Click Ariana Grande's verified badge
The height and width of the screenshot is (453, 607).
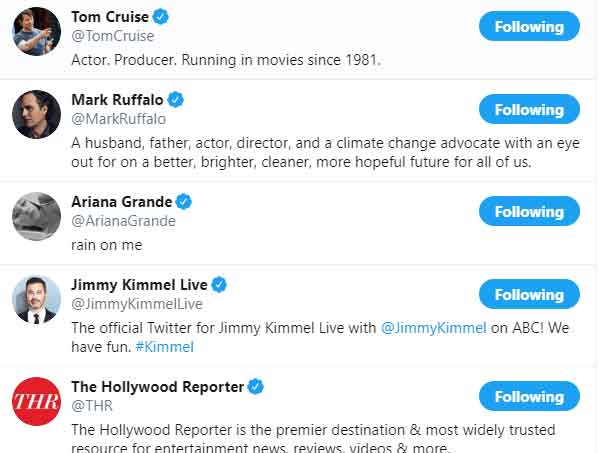(184, 201)
